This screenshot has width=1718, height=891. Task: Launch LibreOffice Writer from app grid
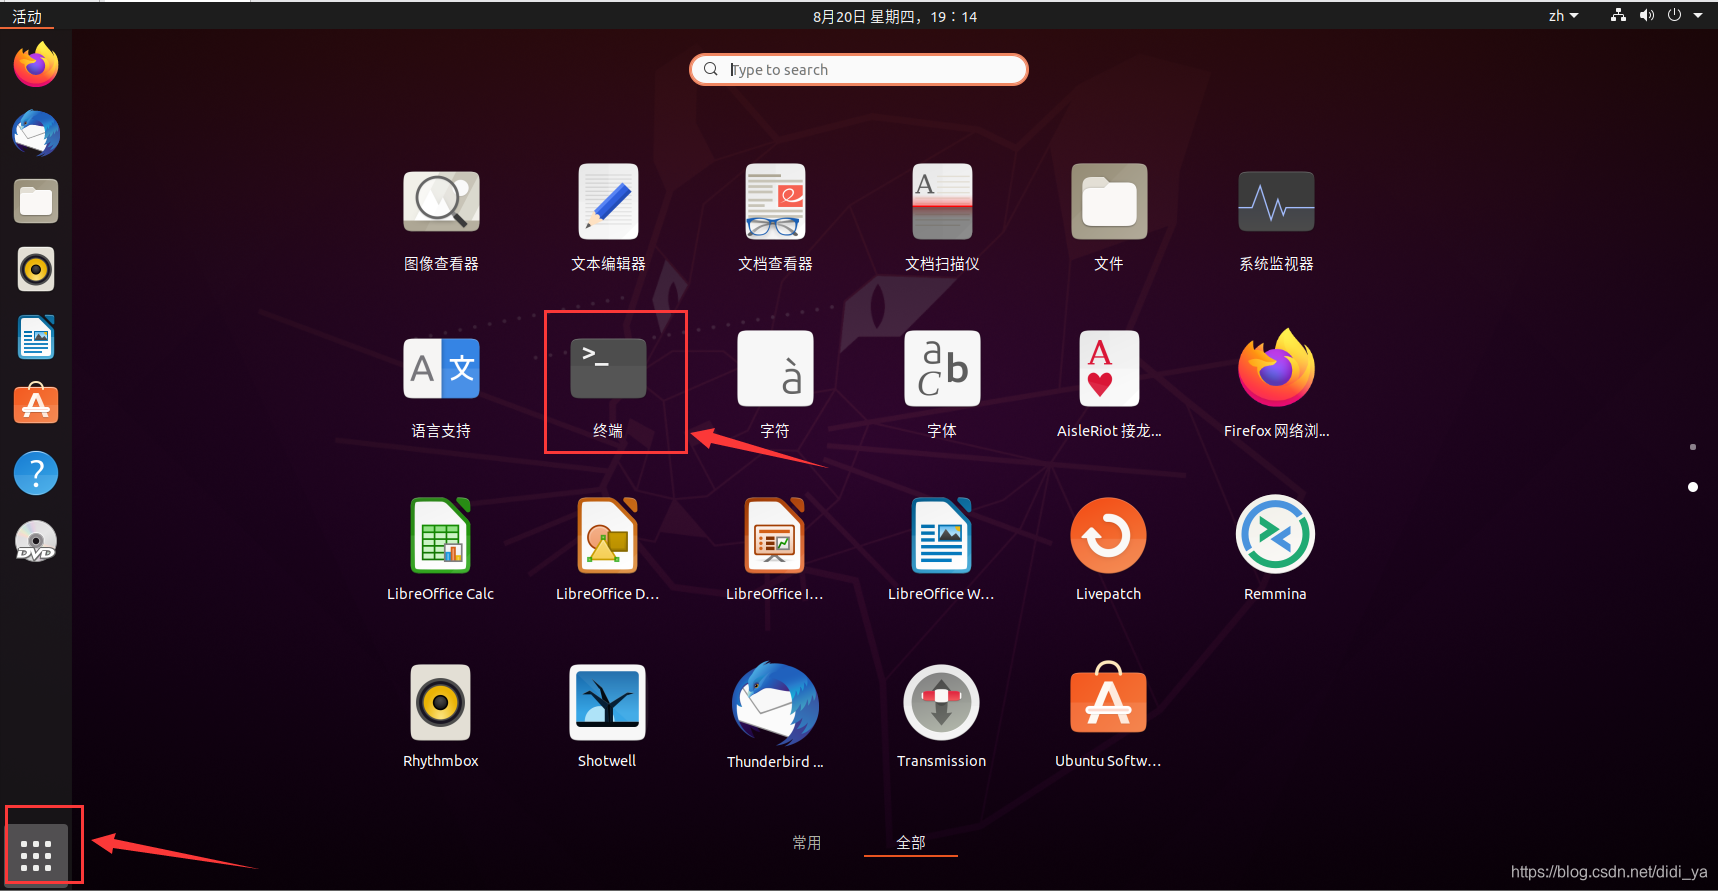click(x=942, y=549)
